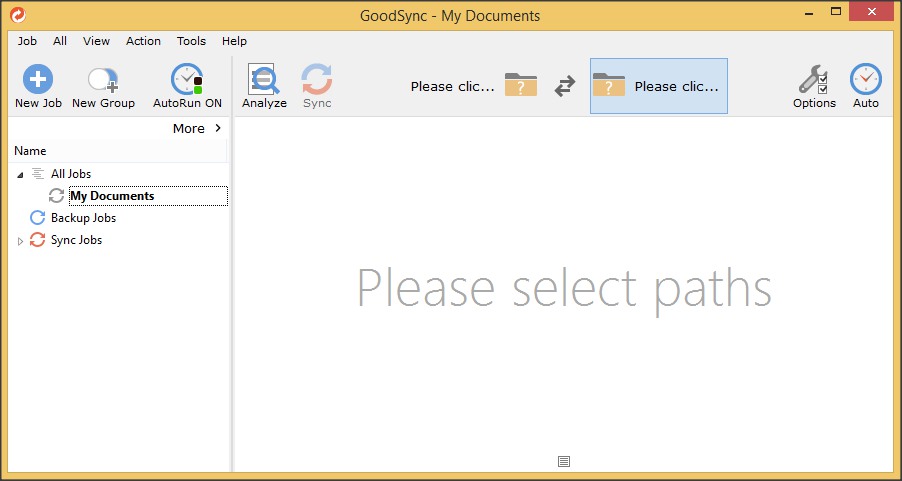Click the log panel icon at the bottom
Screen dimensions: 902x481
pos(564,461)
